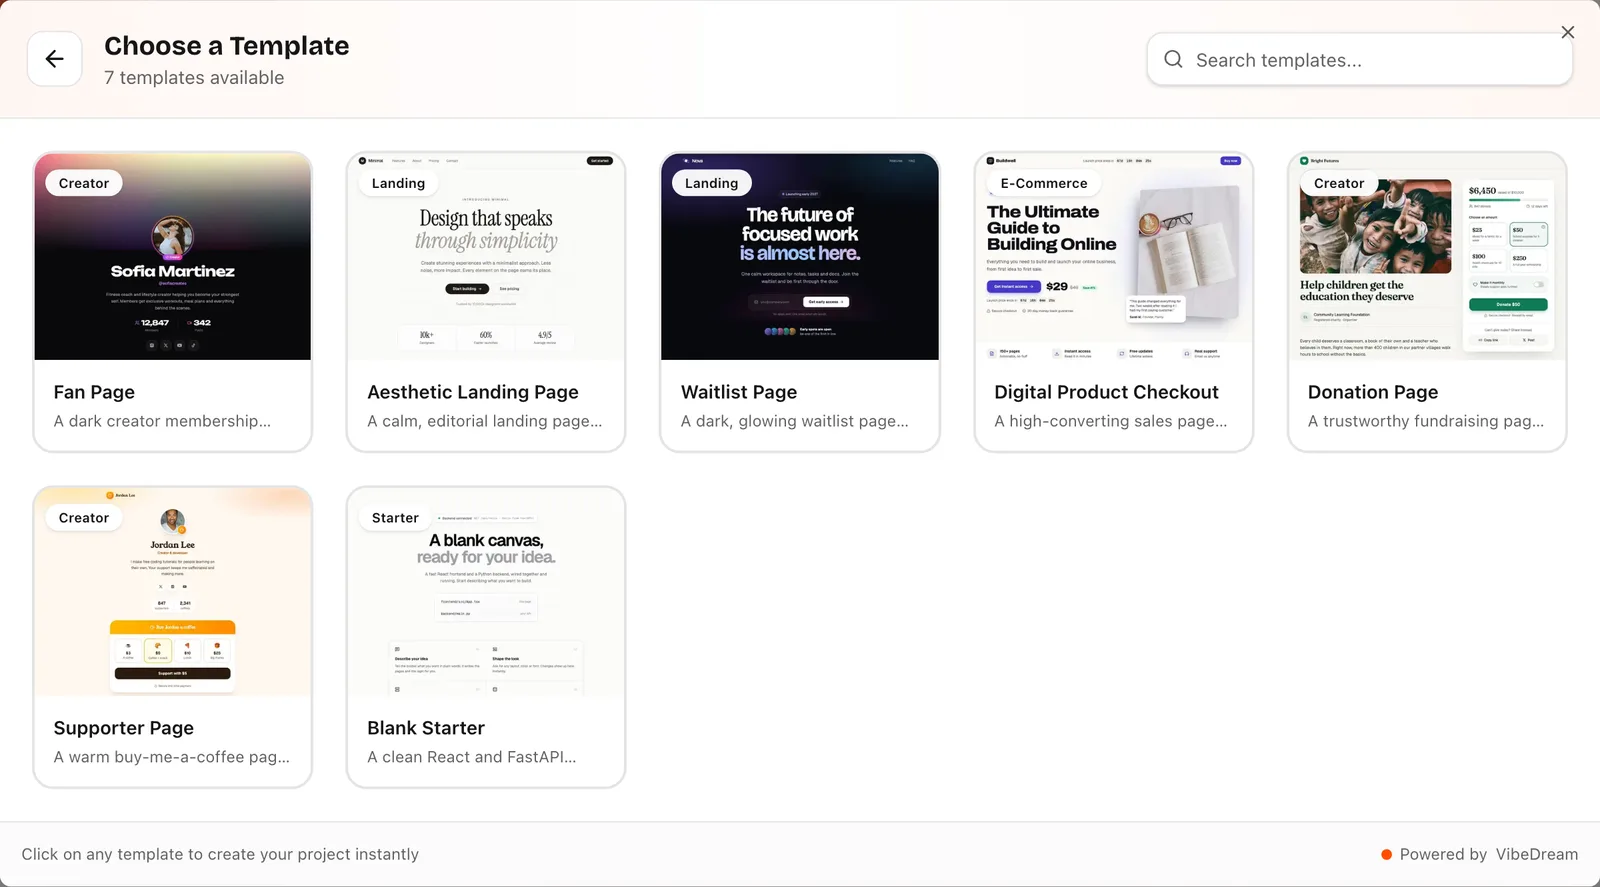Select the Fan Page title
The width and height of the screenshot is (1600, 887).
(x=94, y=392)
